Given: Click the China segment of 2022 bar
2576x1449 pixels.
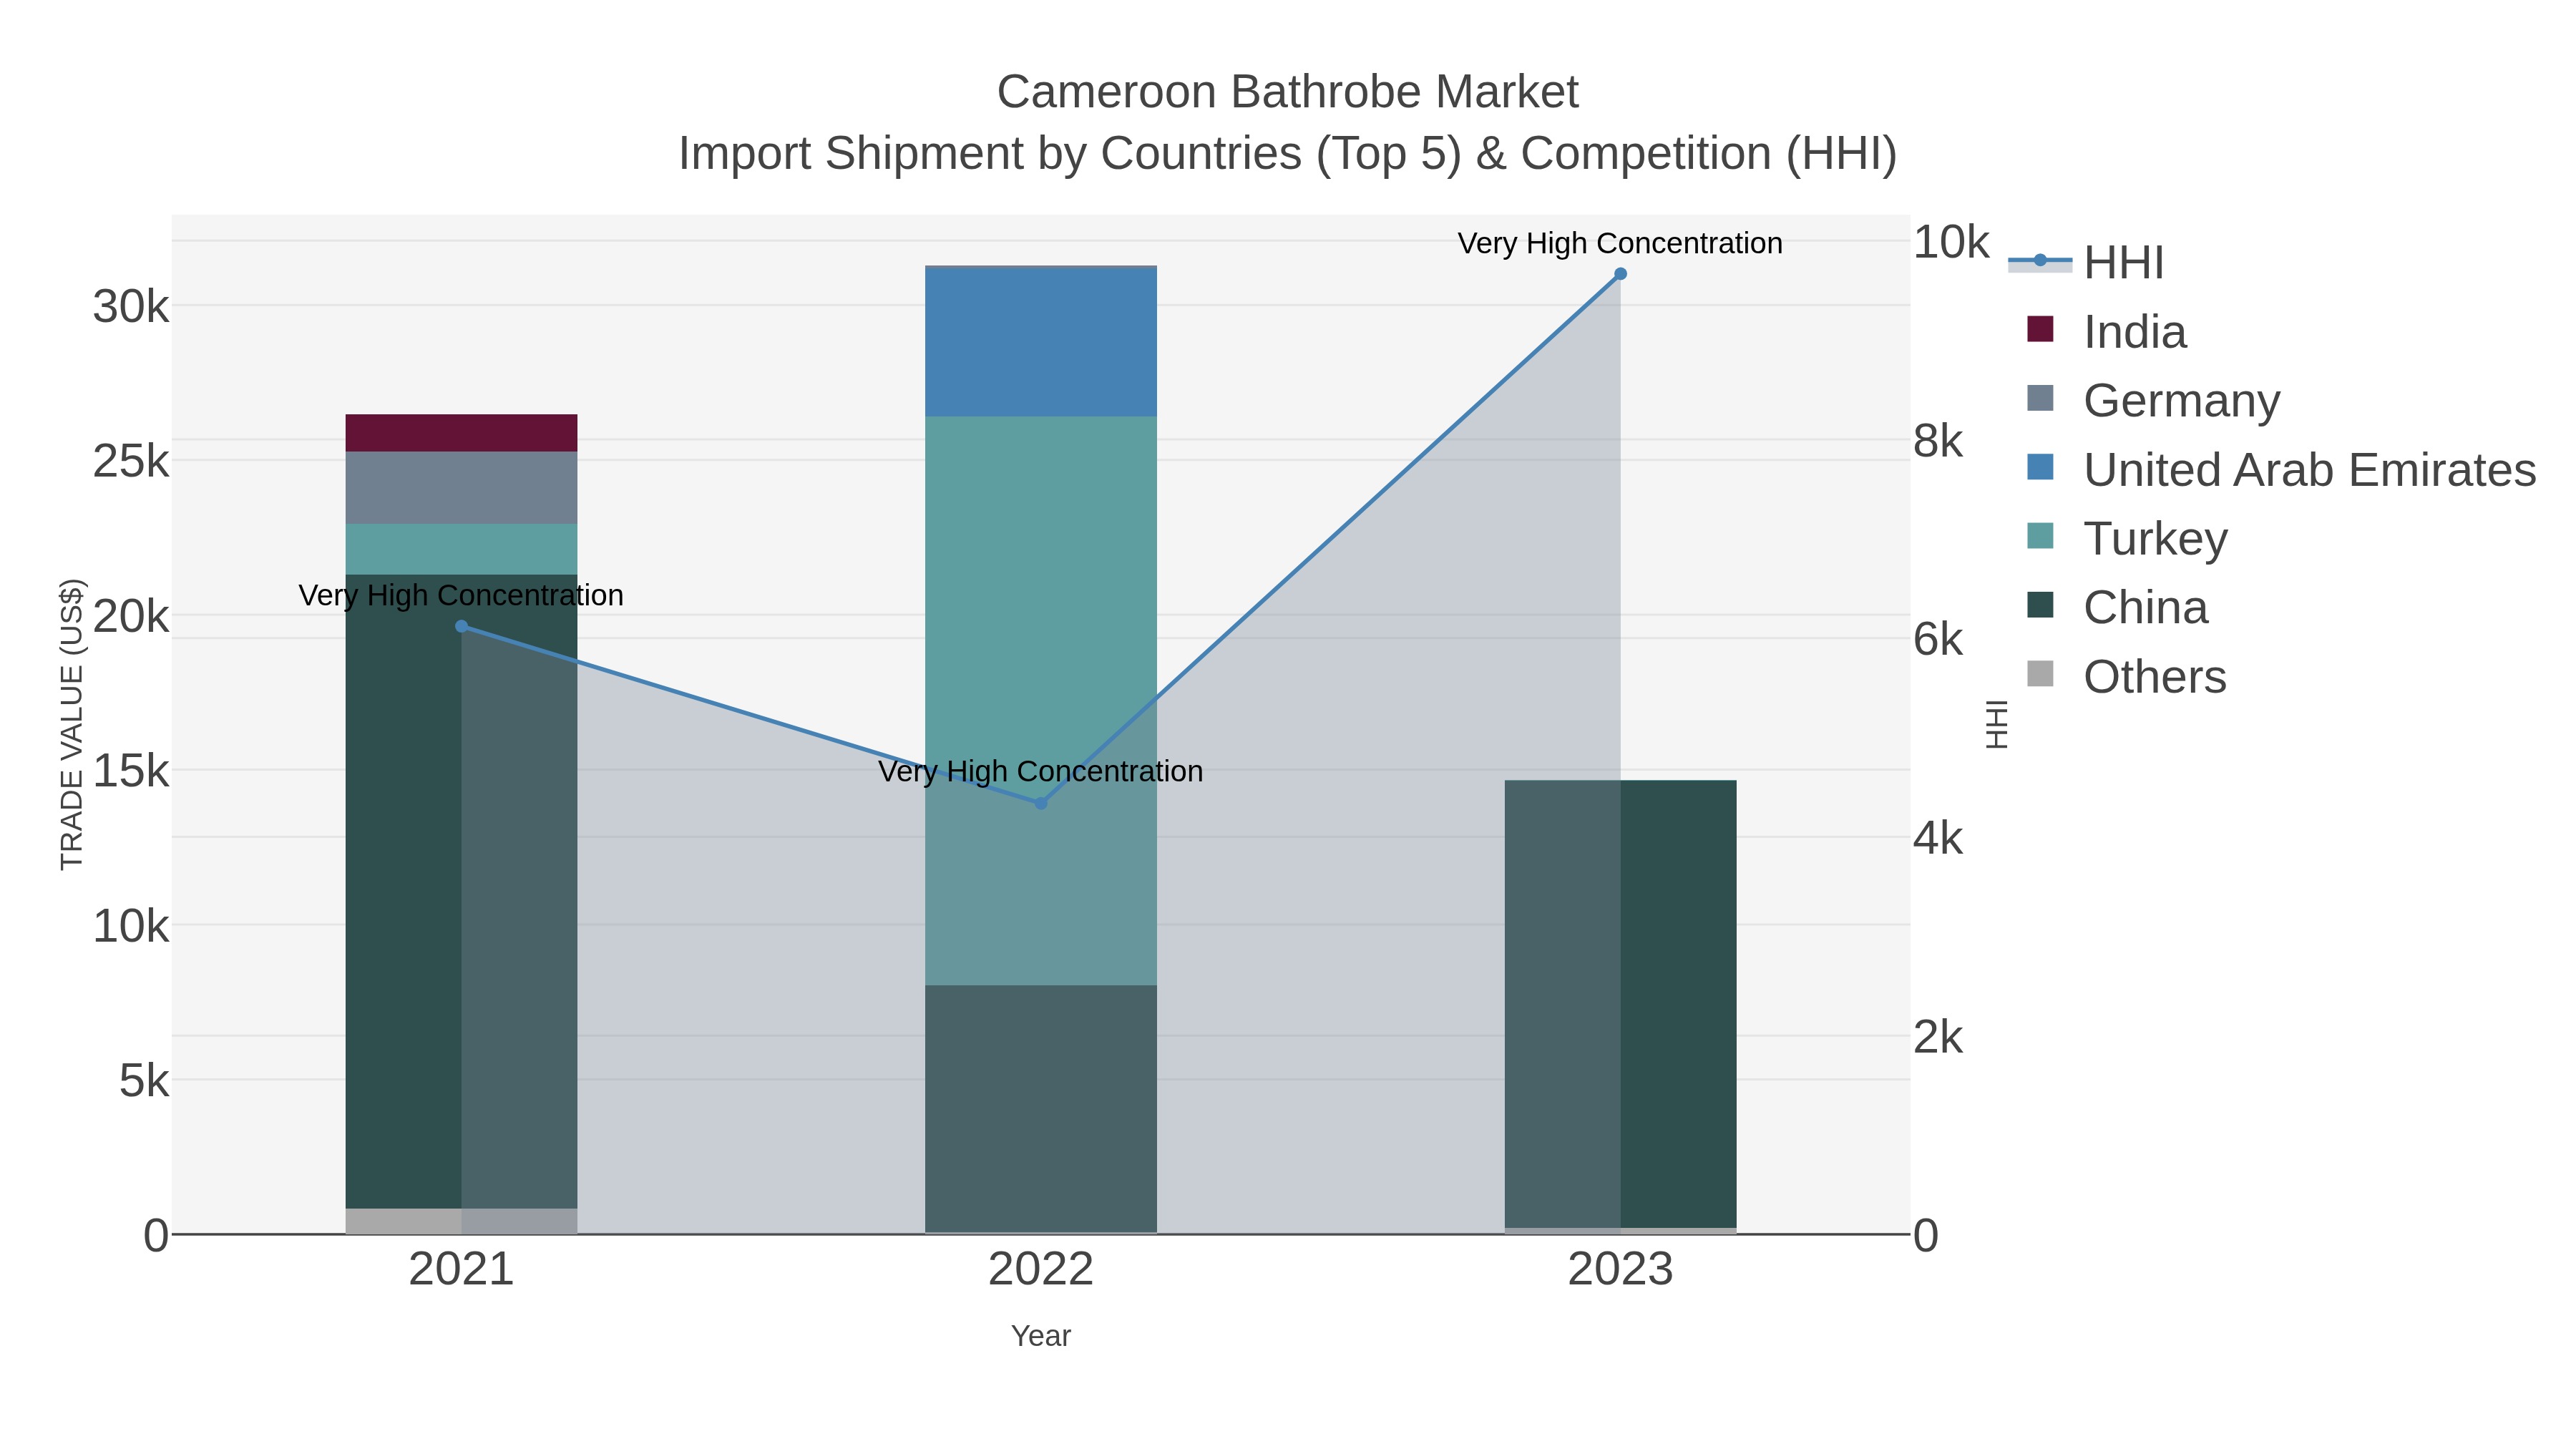Looking at the screenshot, I should point(1040,1109).
